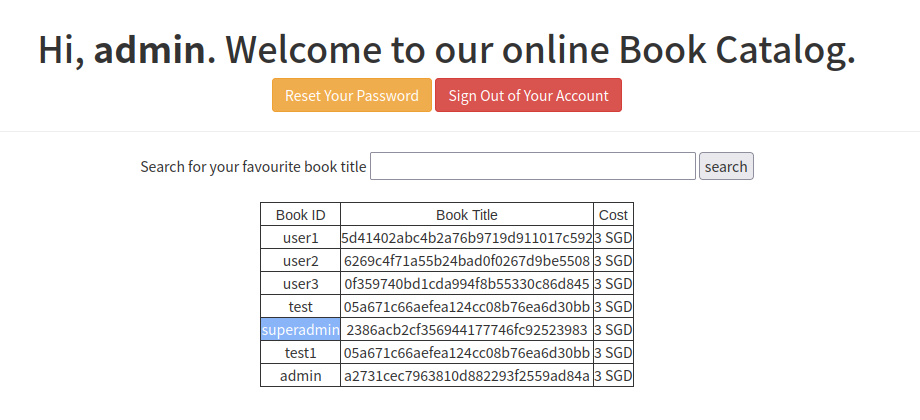Viewport: 920px width, 420px height.
Task: Select the Book ID column header
Action: coord(300,215)
